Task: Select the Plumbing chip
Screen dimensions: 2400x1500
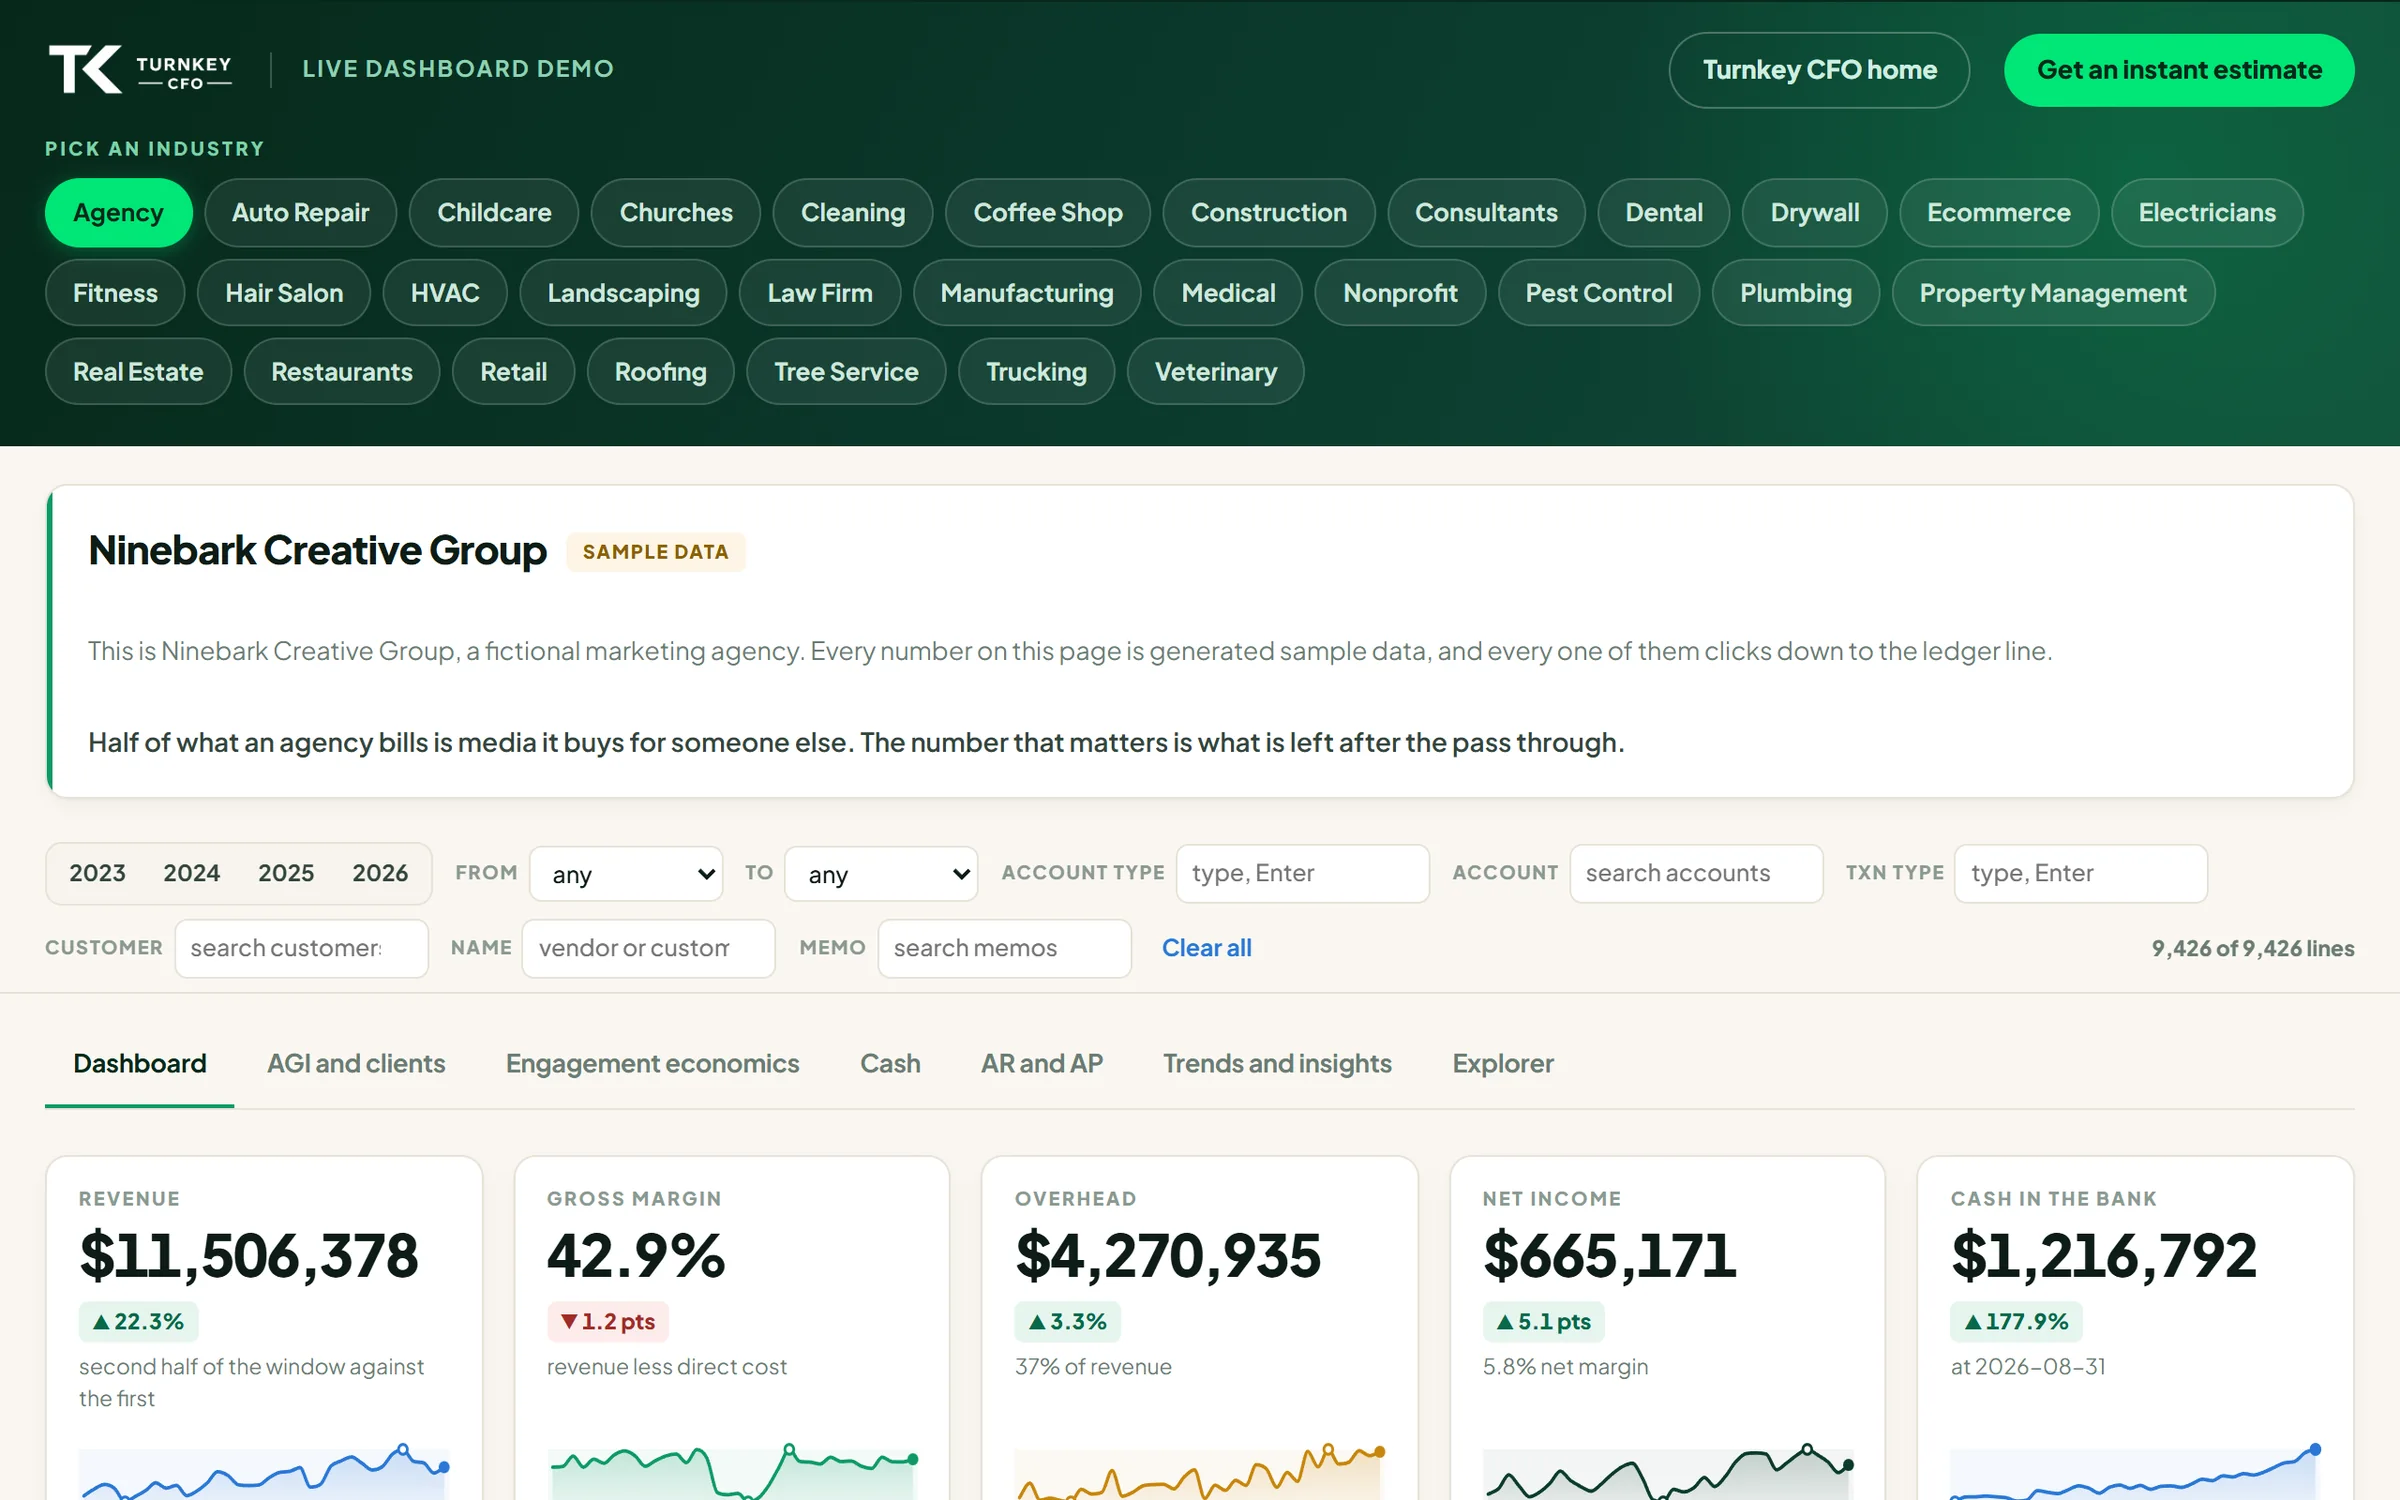Action: [x=1796, y=293]
